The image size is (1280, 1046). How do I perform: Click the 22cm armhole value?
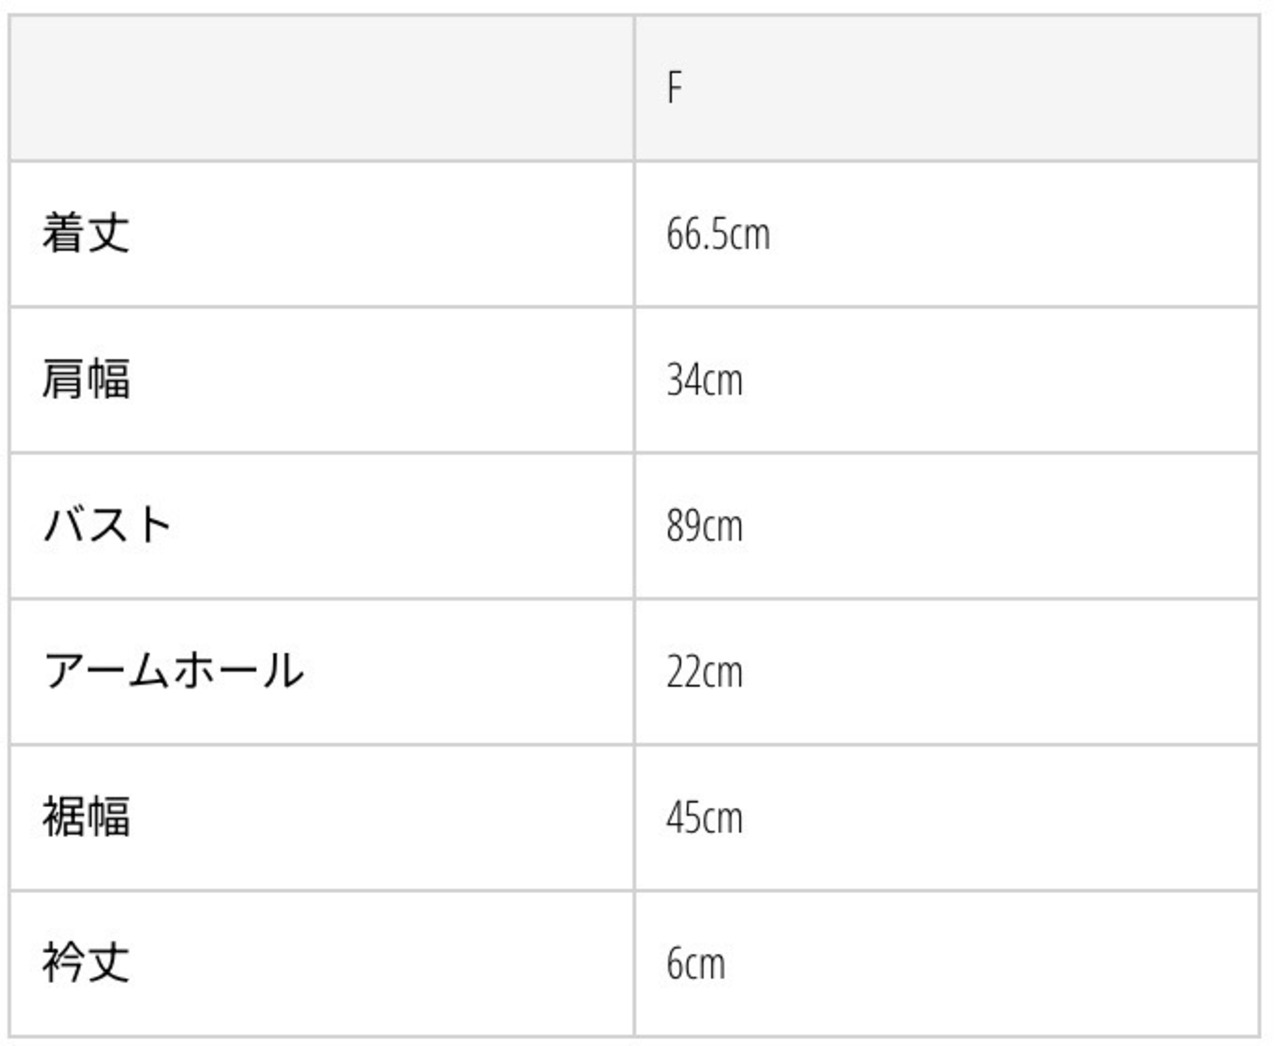point(705,671)
